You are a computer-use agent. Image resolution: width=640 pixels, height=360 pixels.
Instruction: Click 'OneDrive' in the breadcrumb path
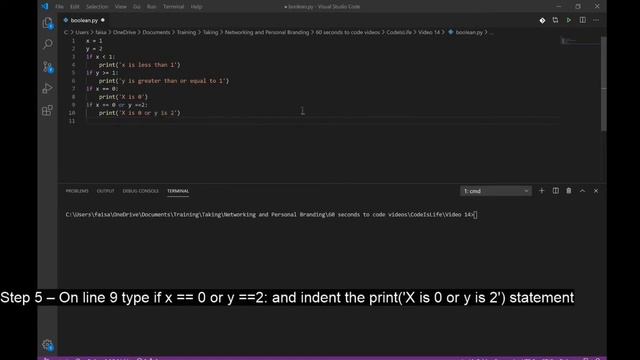(x=124, y=32)
